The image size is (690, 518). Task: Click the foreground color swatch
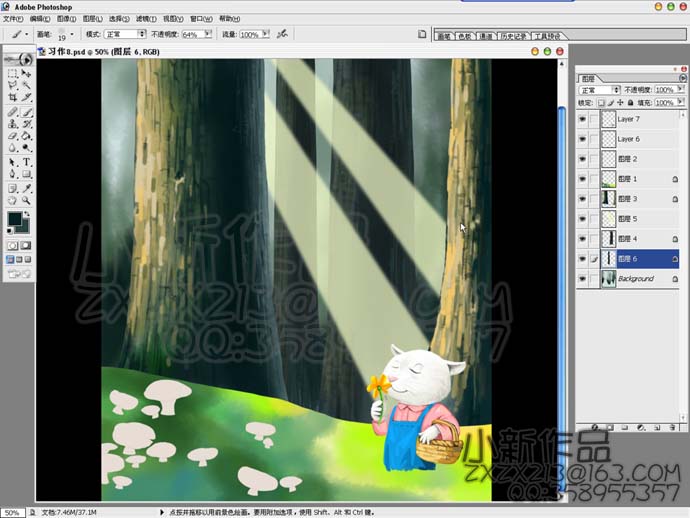(x=14, y=218)
